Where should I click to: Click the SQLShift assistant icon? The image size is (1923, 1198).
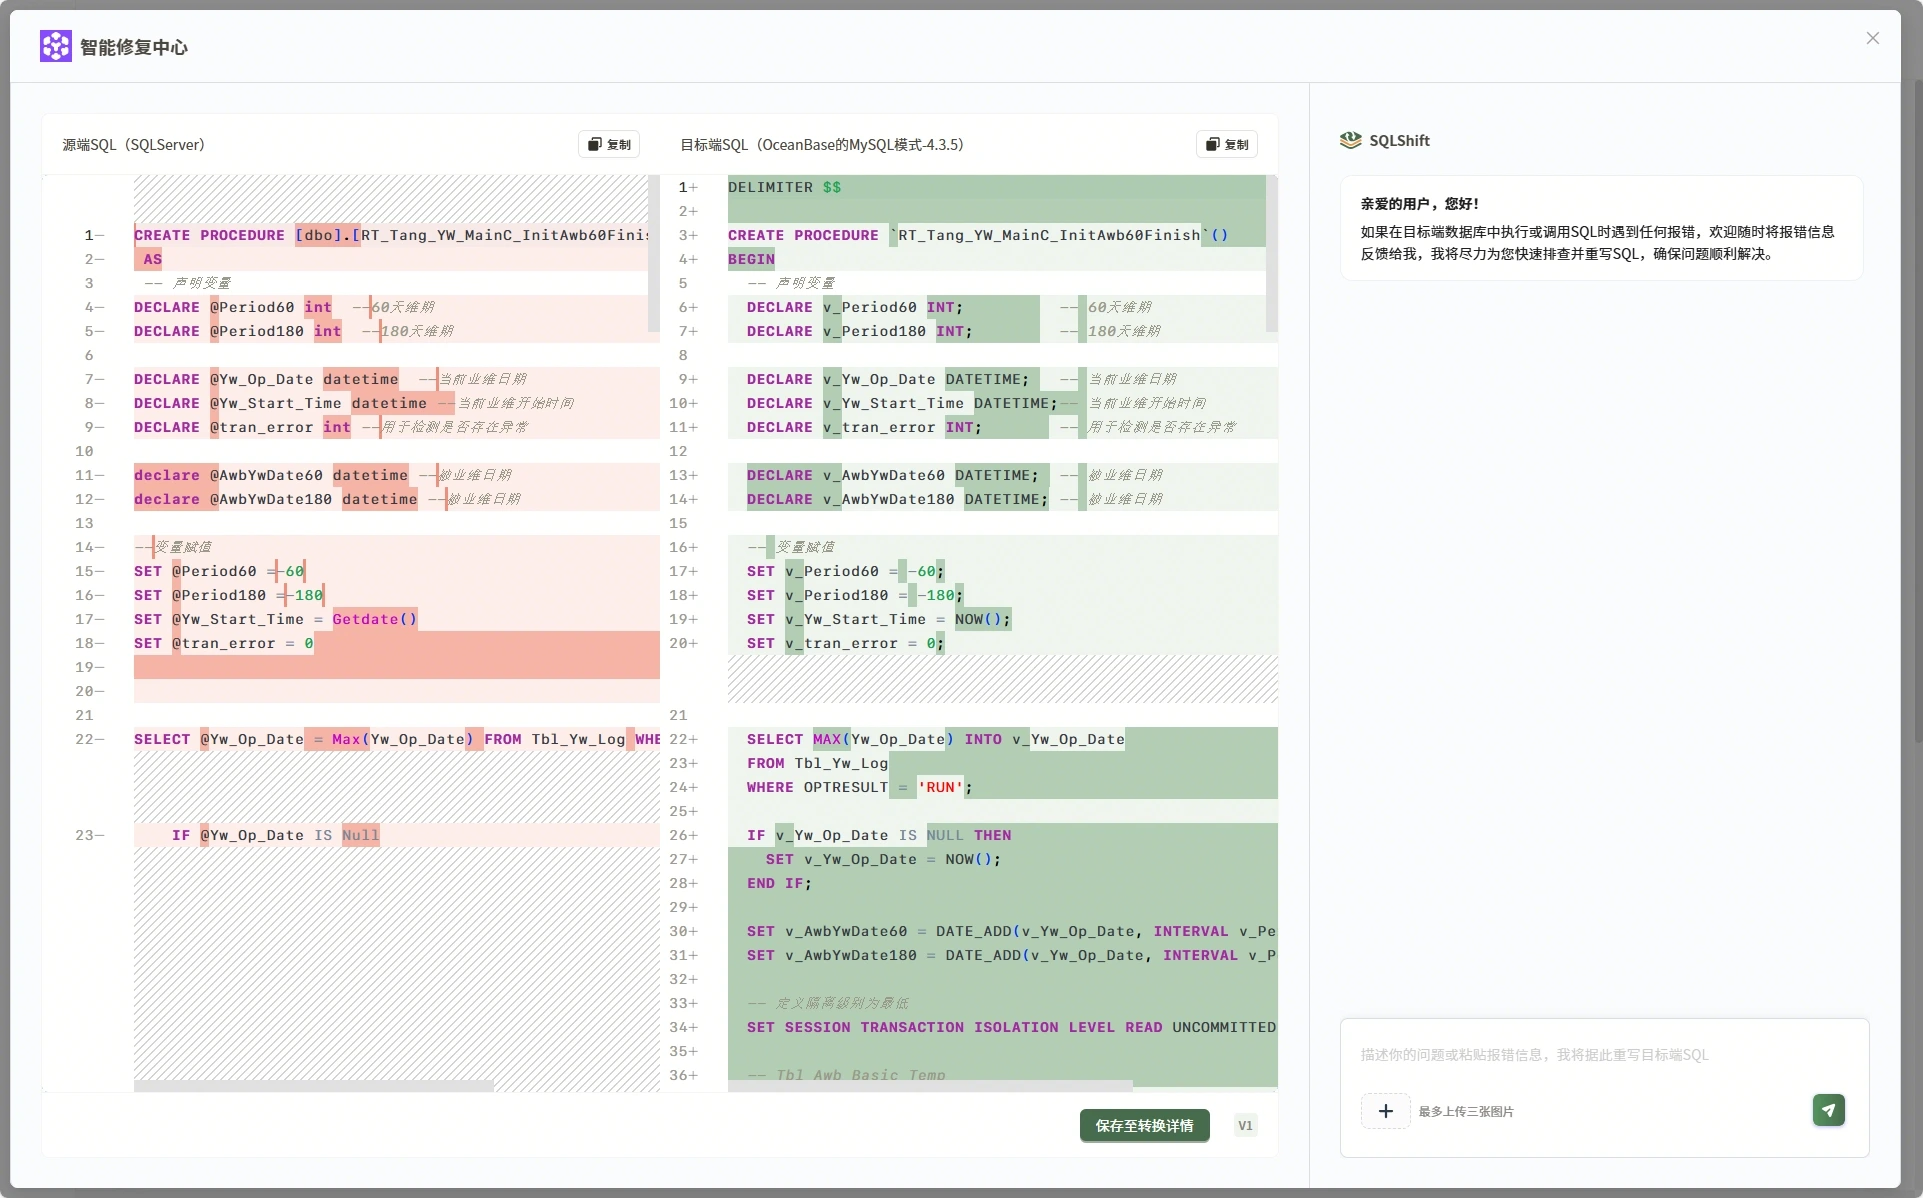(1350, 140)
